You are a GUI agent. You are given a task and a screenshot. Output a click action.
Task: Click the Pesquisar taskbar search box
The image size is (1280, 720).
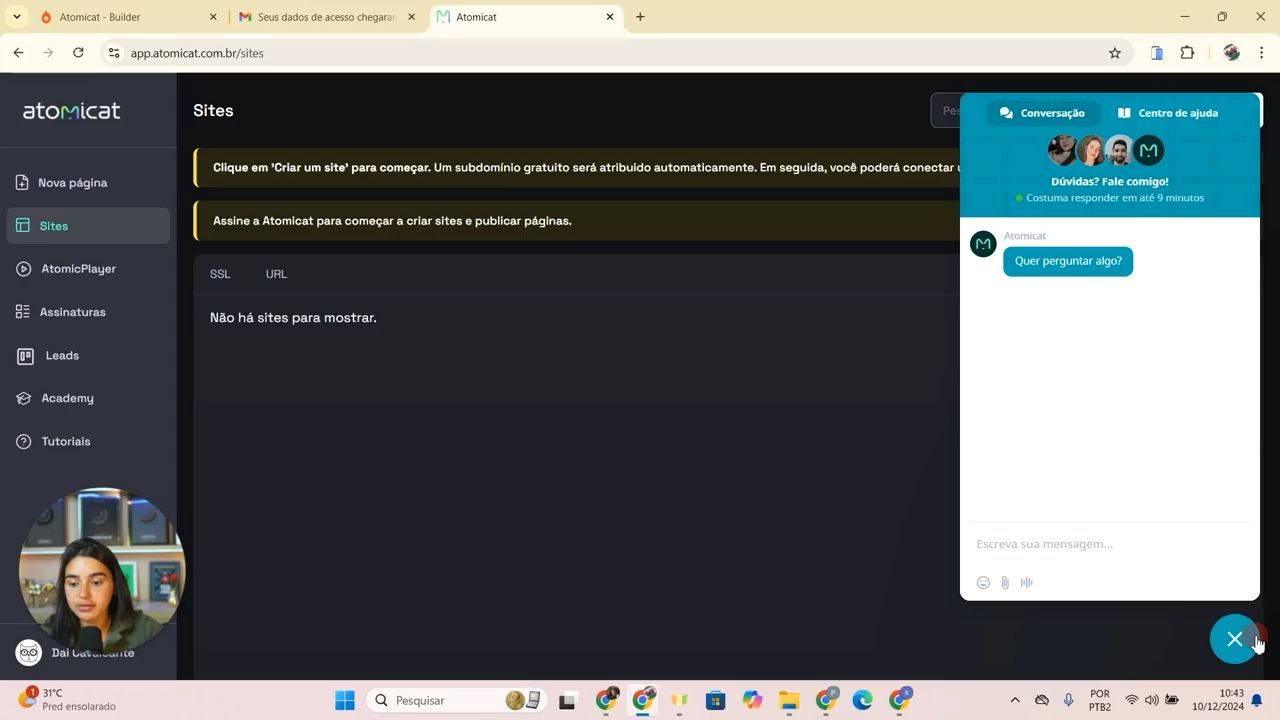tap(456, 700)
